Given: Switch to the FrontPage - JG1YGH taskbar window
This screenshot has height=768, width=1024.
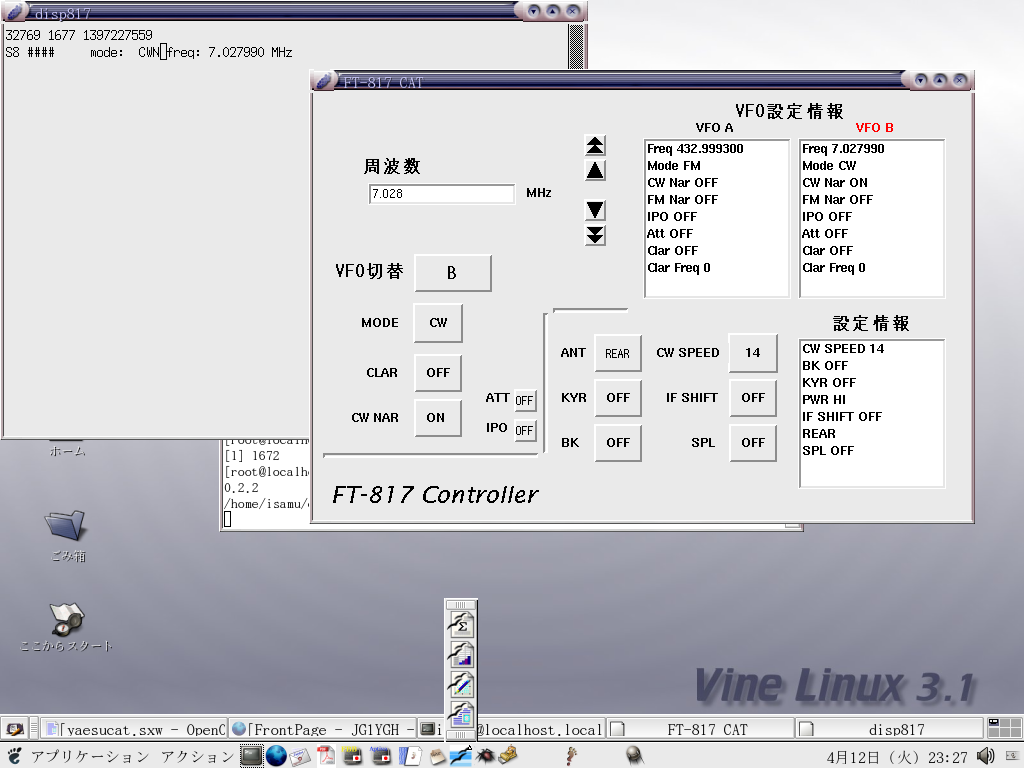Looking at the screenshot, I should point(323,729).
